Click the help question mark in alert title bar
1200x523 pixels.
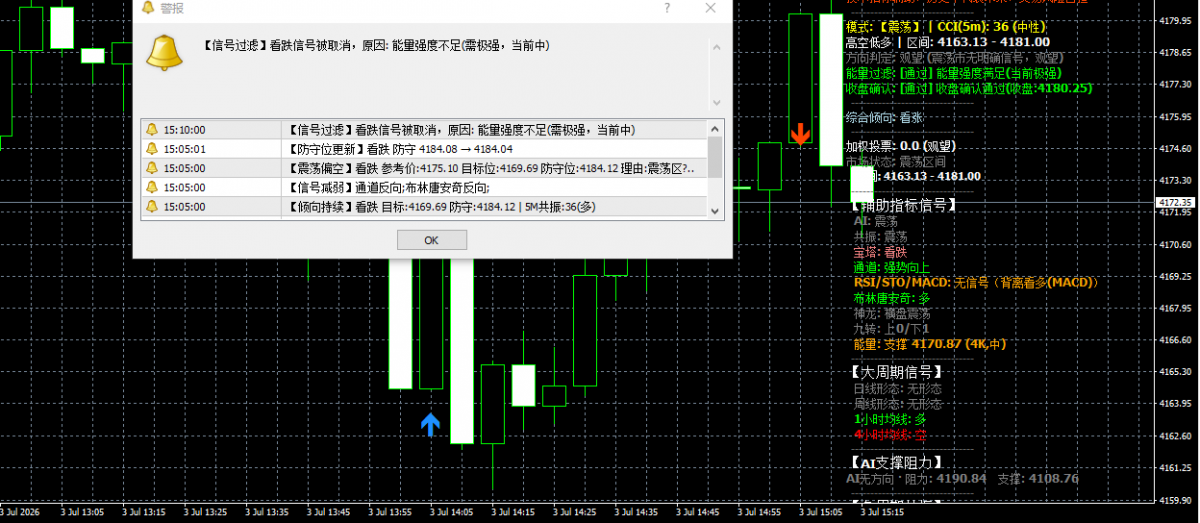667,8
